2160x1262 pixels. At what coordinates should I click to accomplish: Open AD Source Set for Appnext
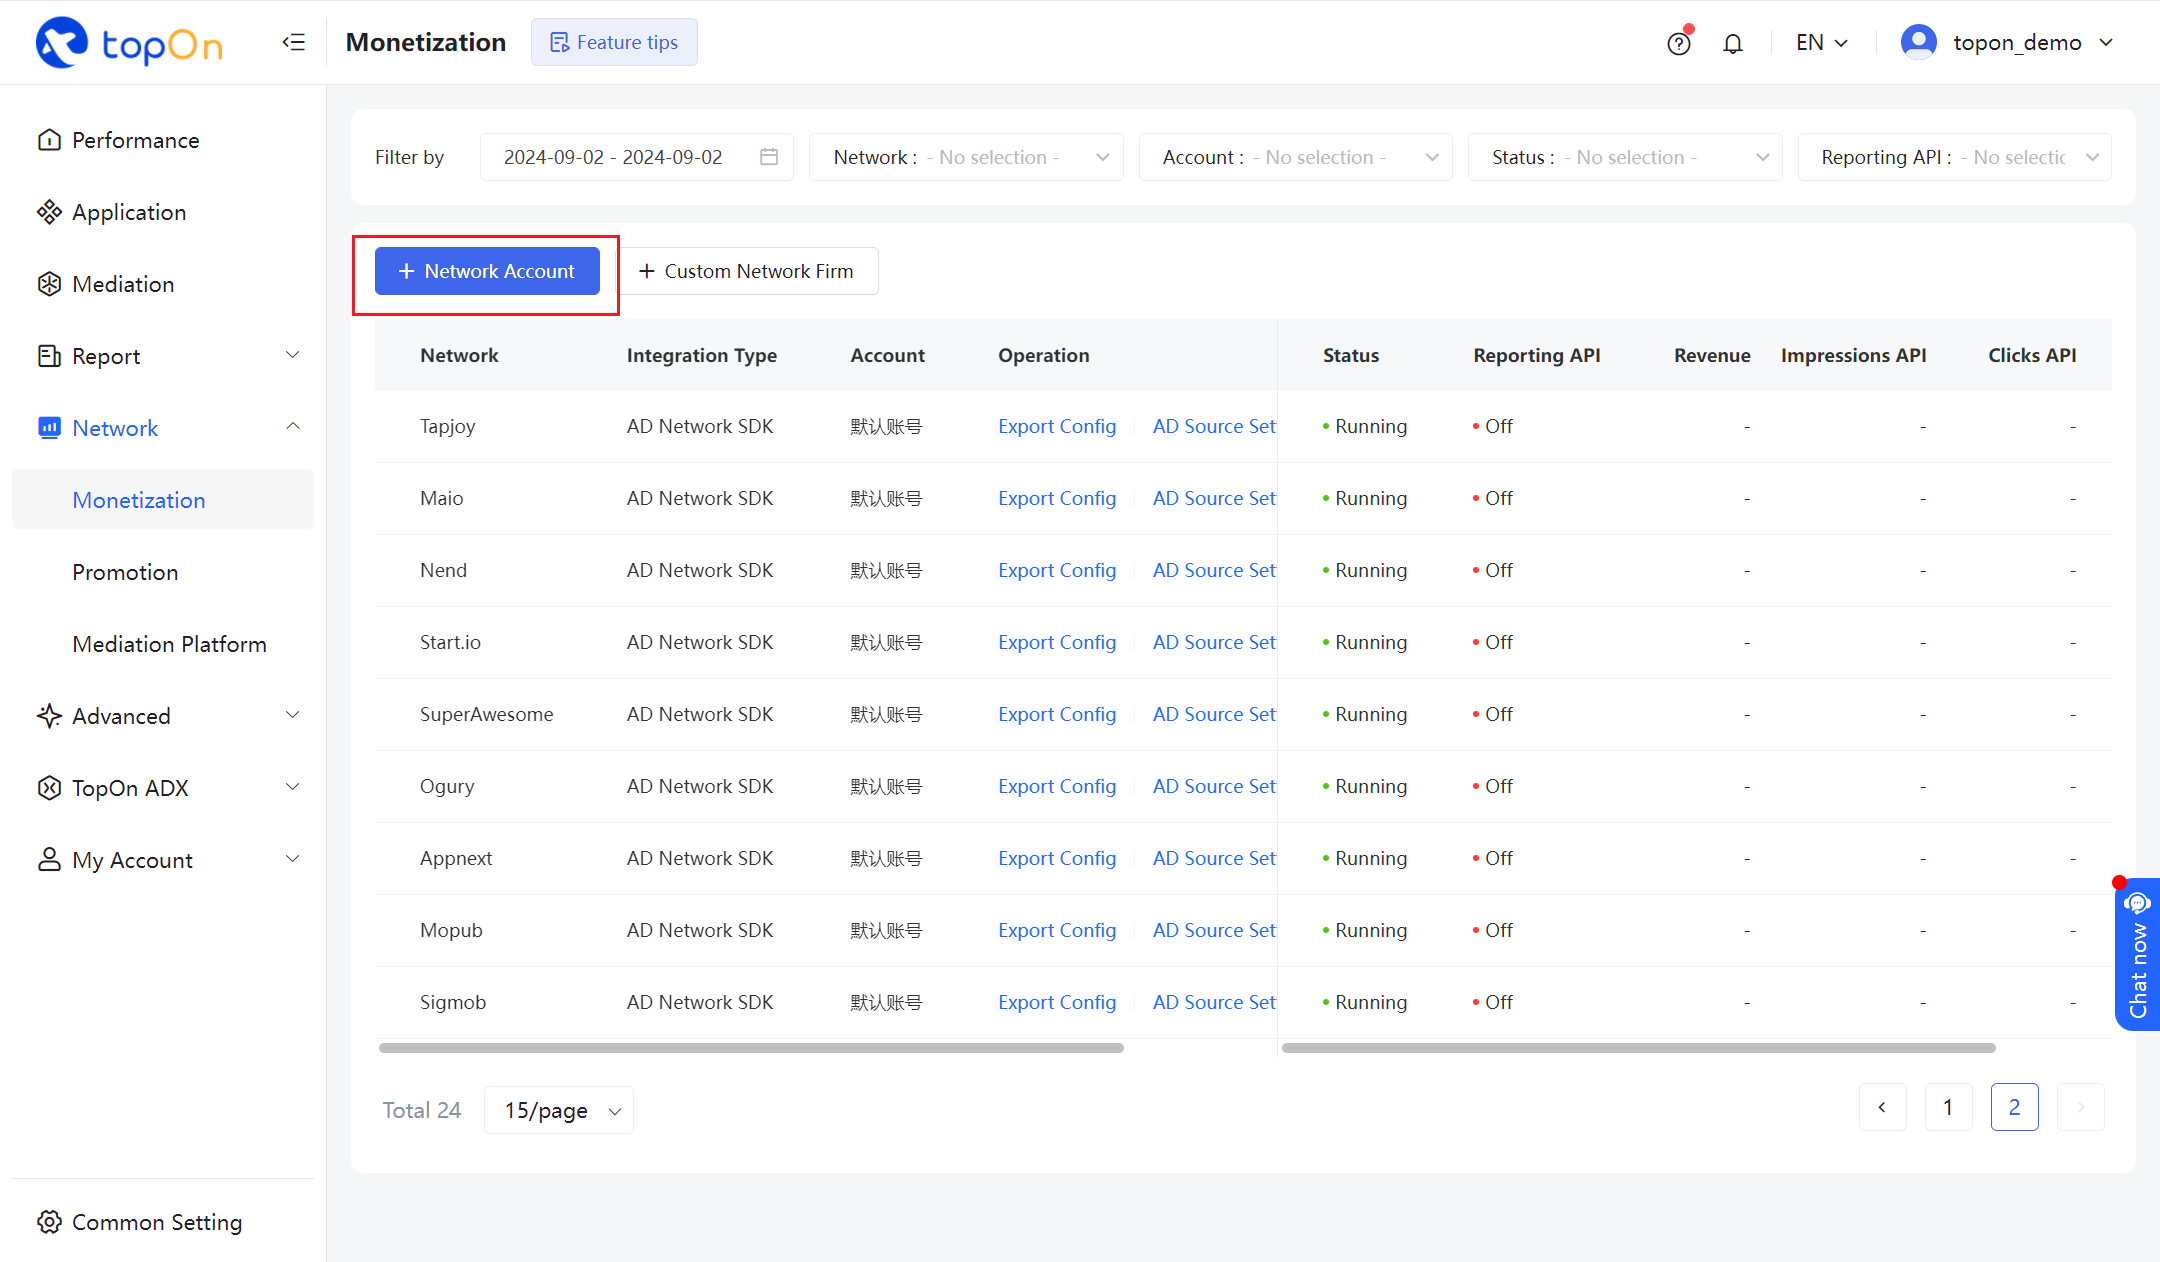(1214, 858)
